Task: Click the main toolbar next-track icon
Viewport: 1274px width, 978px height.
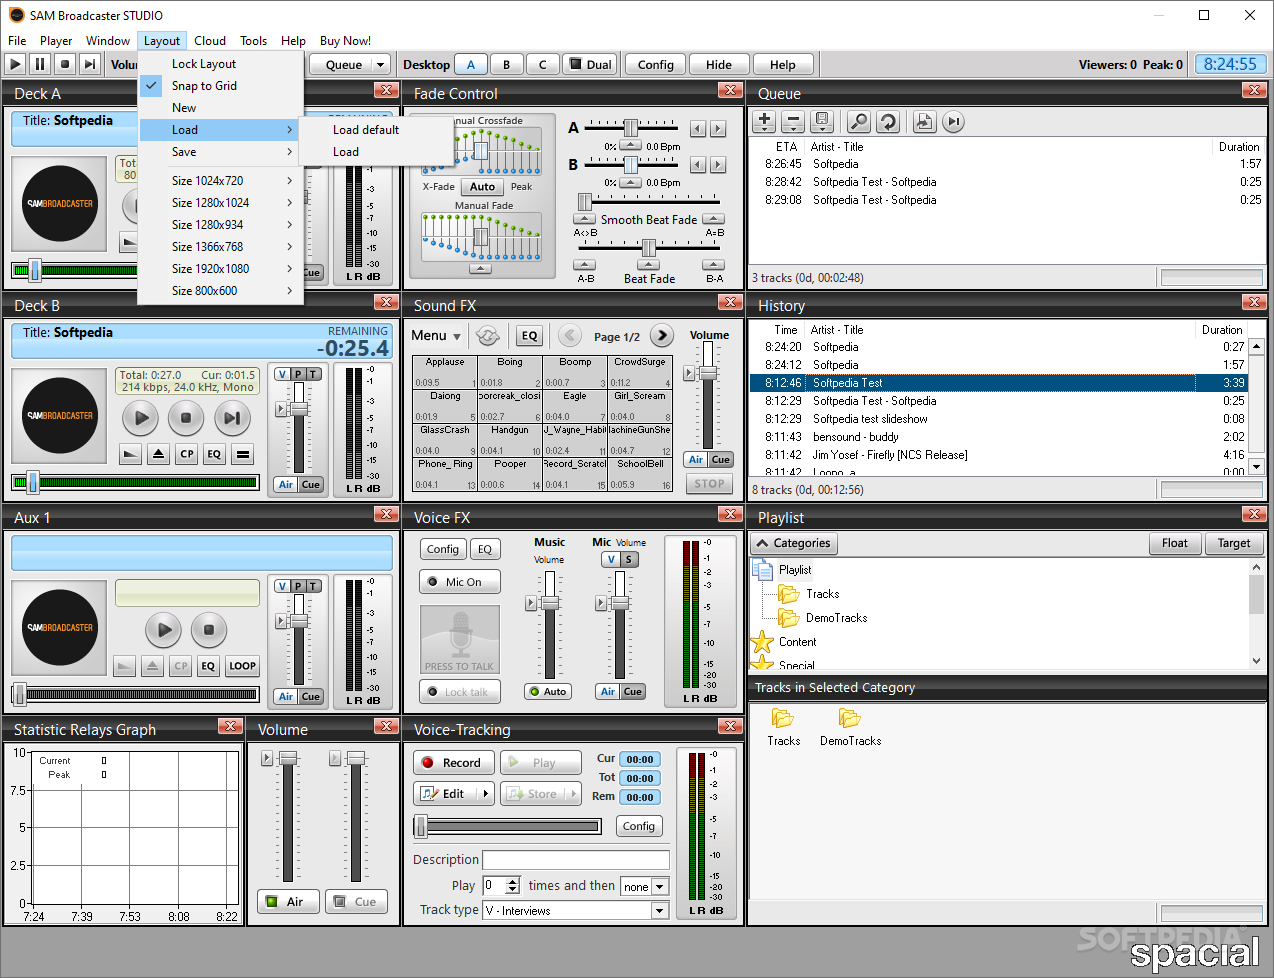Action: pyautogui.click(x=90, y=64)
